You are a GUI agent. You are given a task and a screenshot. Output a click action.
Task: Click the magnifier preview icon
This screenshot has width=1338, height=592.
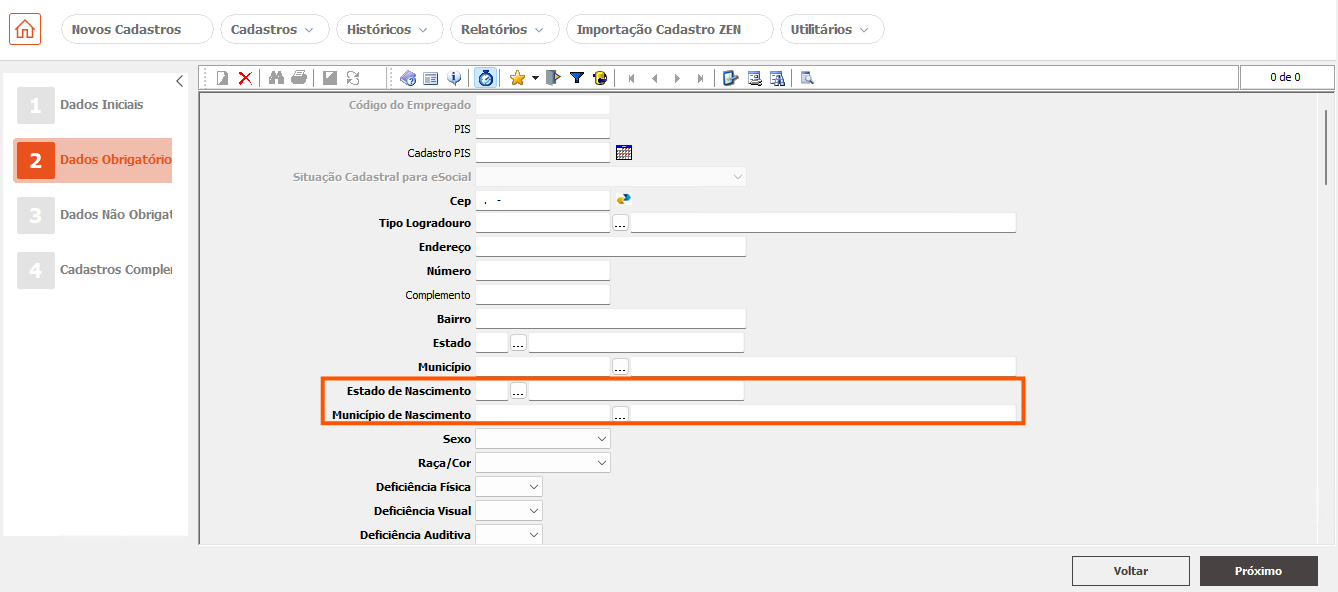click(x=807, y=78)
